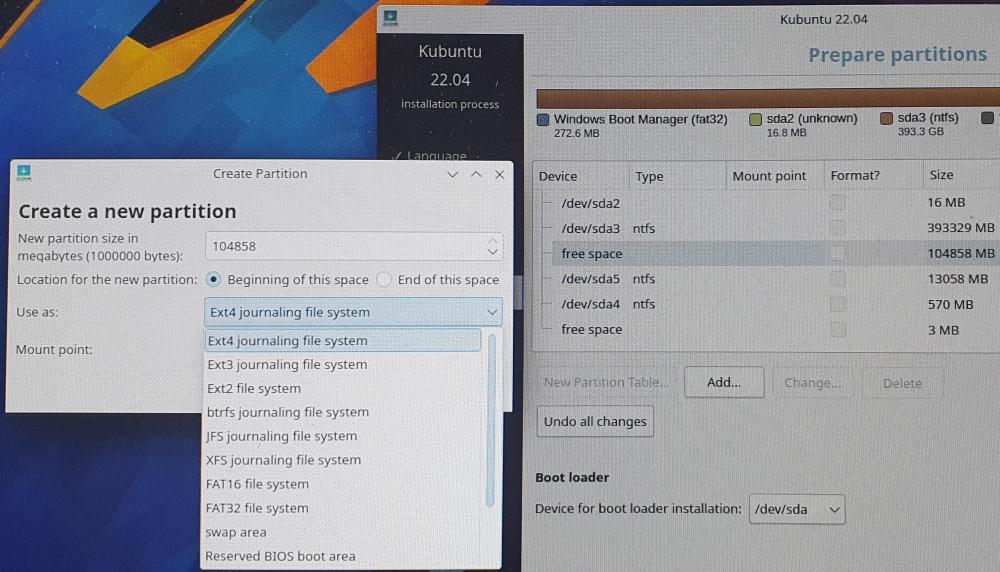Choose FAT16 file system from list
Image resolution: width=1000 pixels, height=572 pixels.
point(343,484)
